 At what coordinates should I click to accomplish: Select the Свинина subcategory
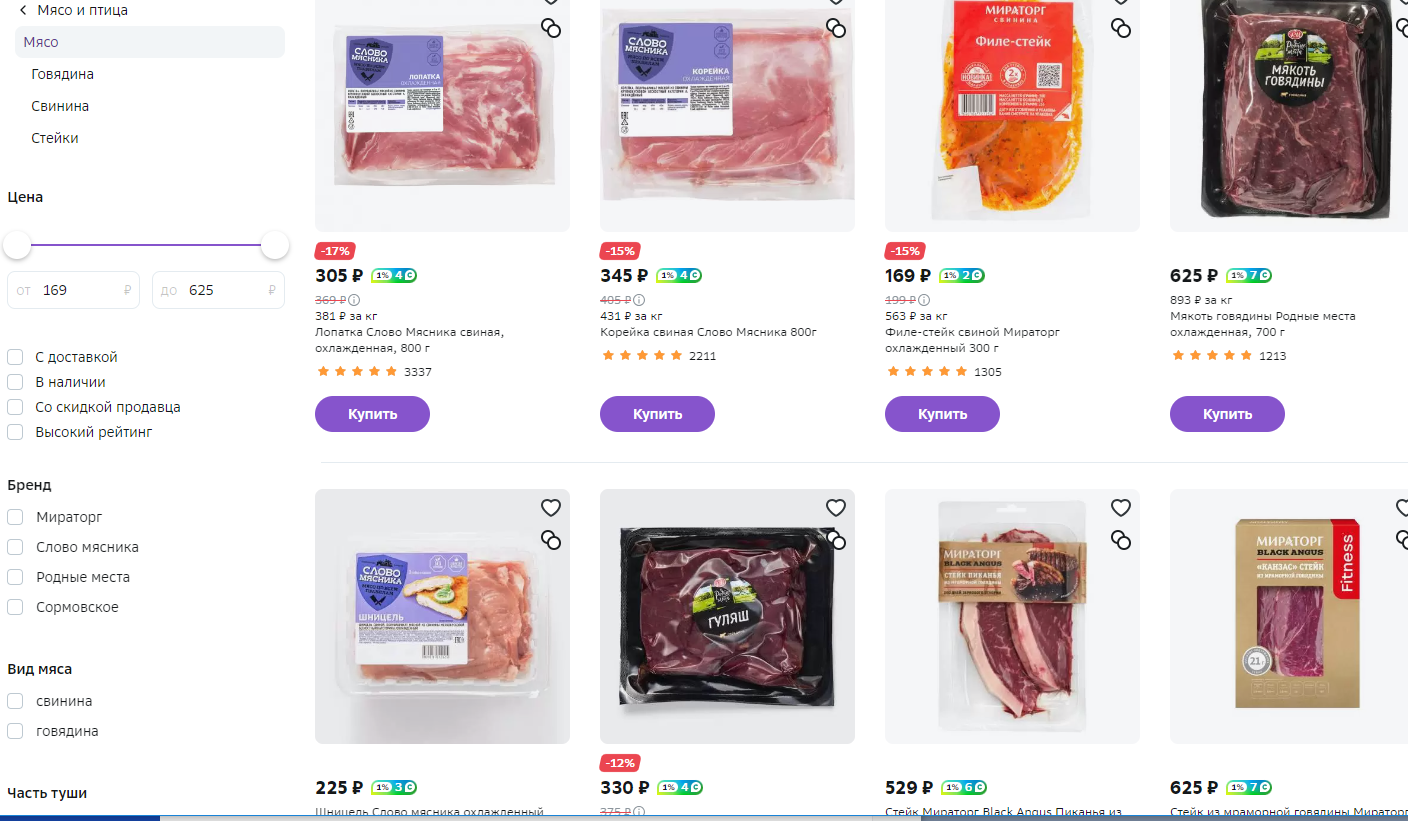(x=60, y=106)
